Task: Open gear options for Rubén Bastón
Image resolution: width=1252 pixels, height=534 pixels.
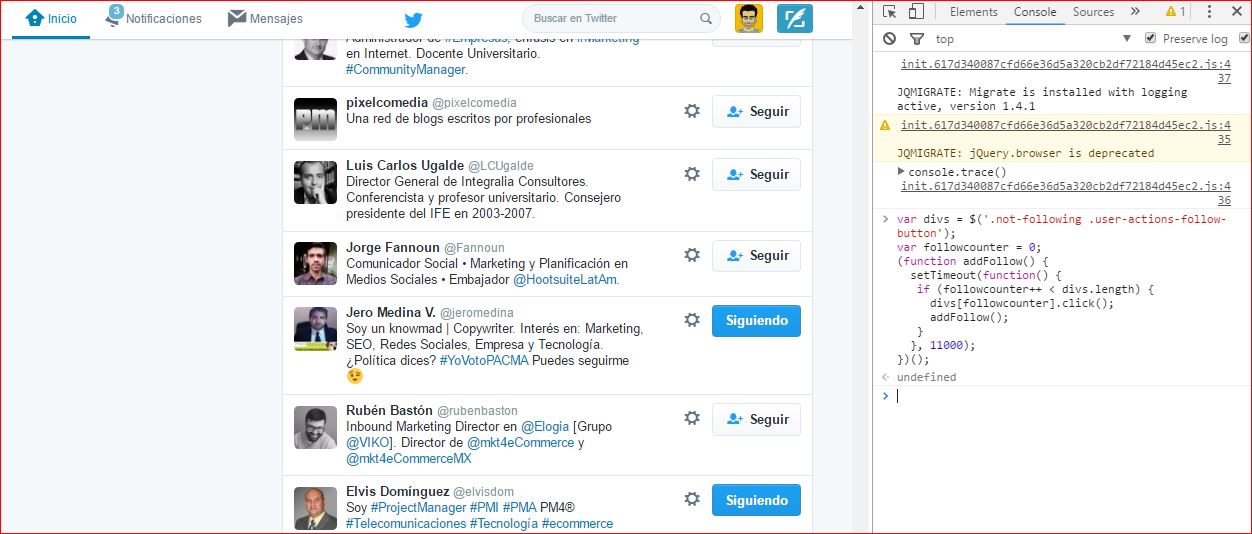Action: pyautogui.click(x=691, y=419)
